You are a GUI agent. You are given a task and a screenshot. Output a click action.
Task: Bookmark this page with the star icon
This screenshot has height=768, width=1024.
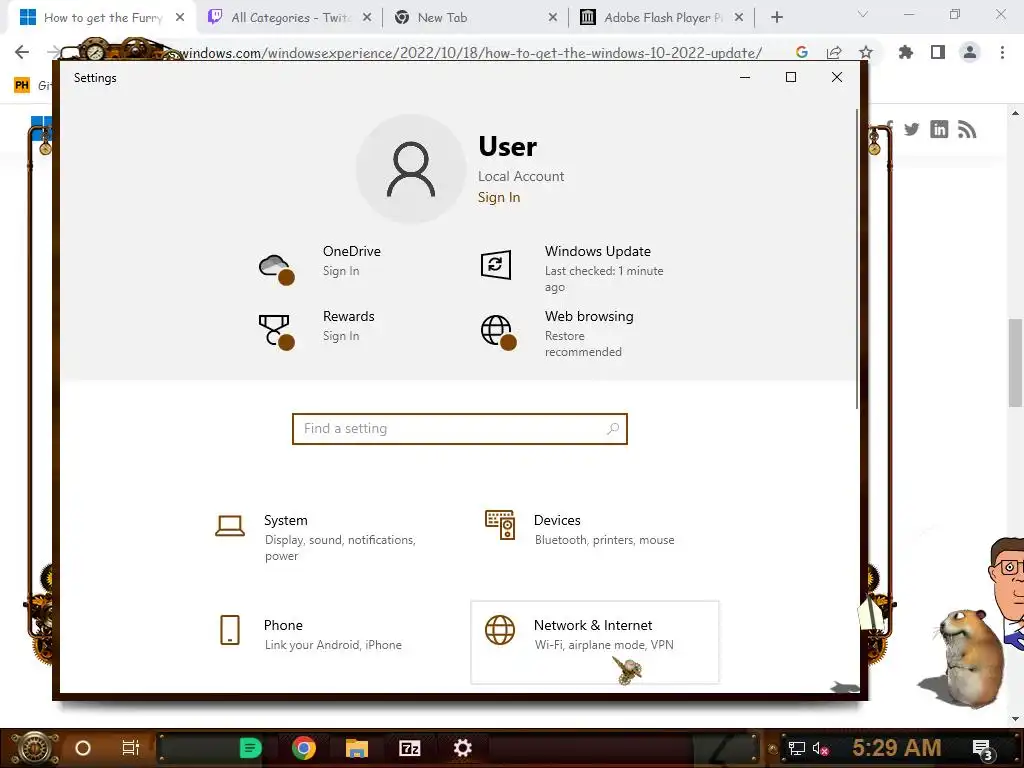pos(866,52)
